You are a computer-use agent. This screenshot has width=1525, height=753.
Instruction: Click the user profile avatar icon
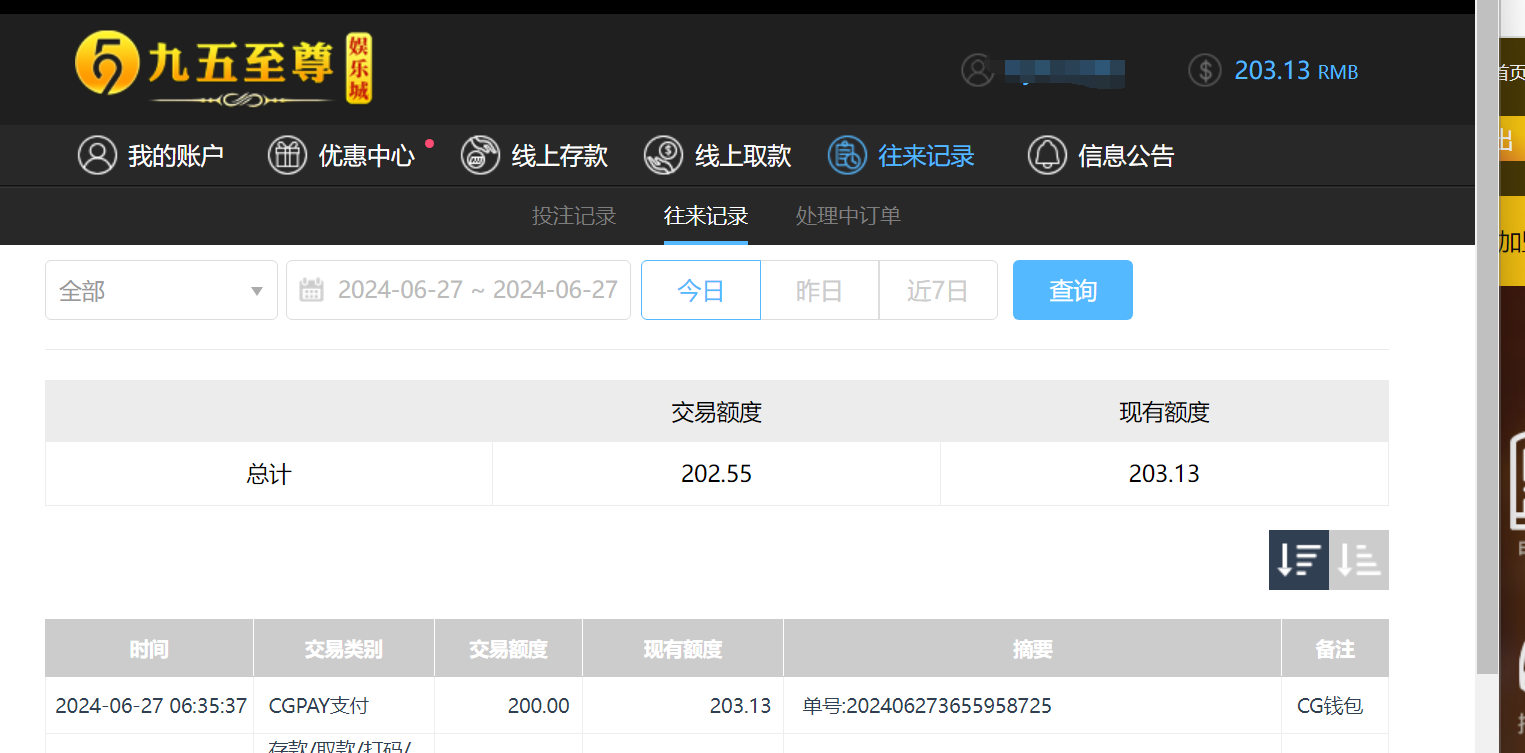tap(978, 70)
